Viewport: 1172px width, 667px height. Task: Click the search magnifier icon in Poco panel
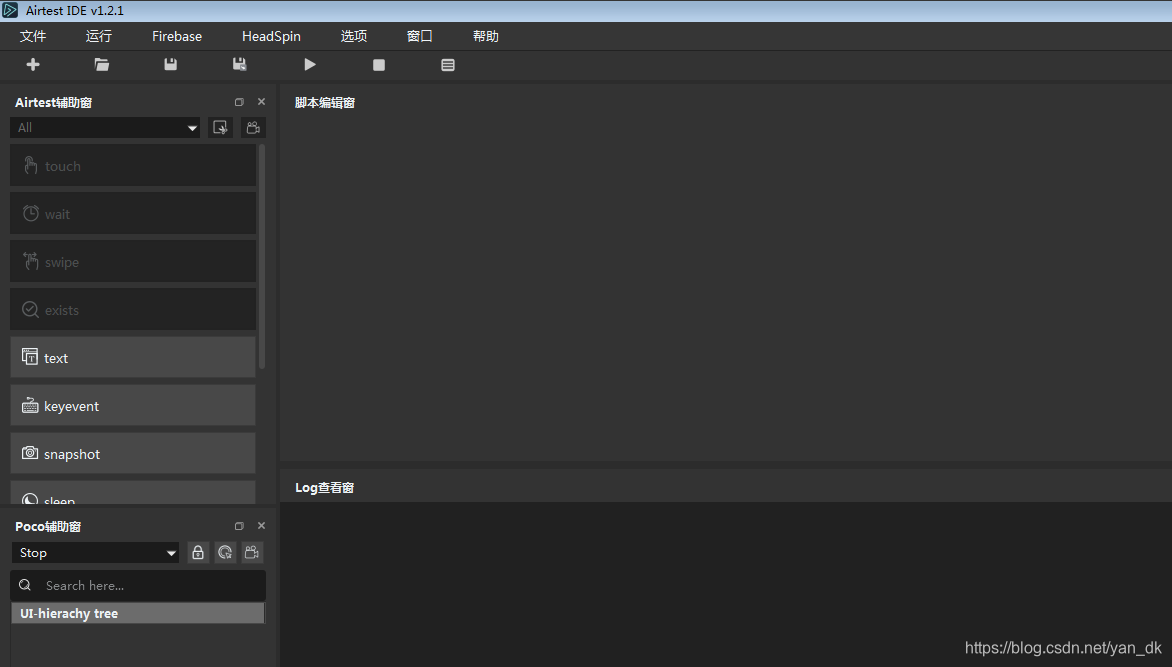tap(25, 585)
